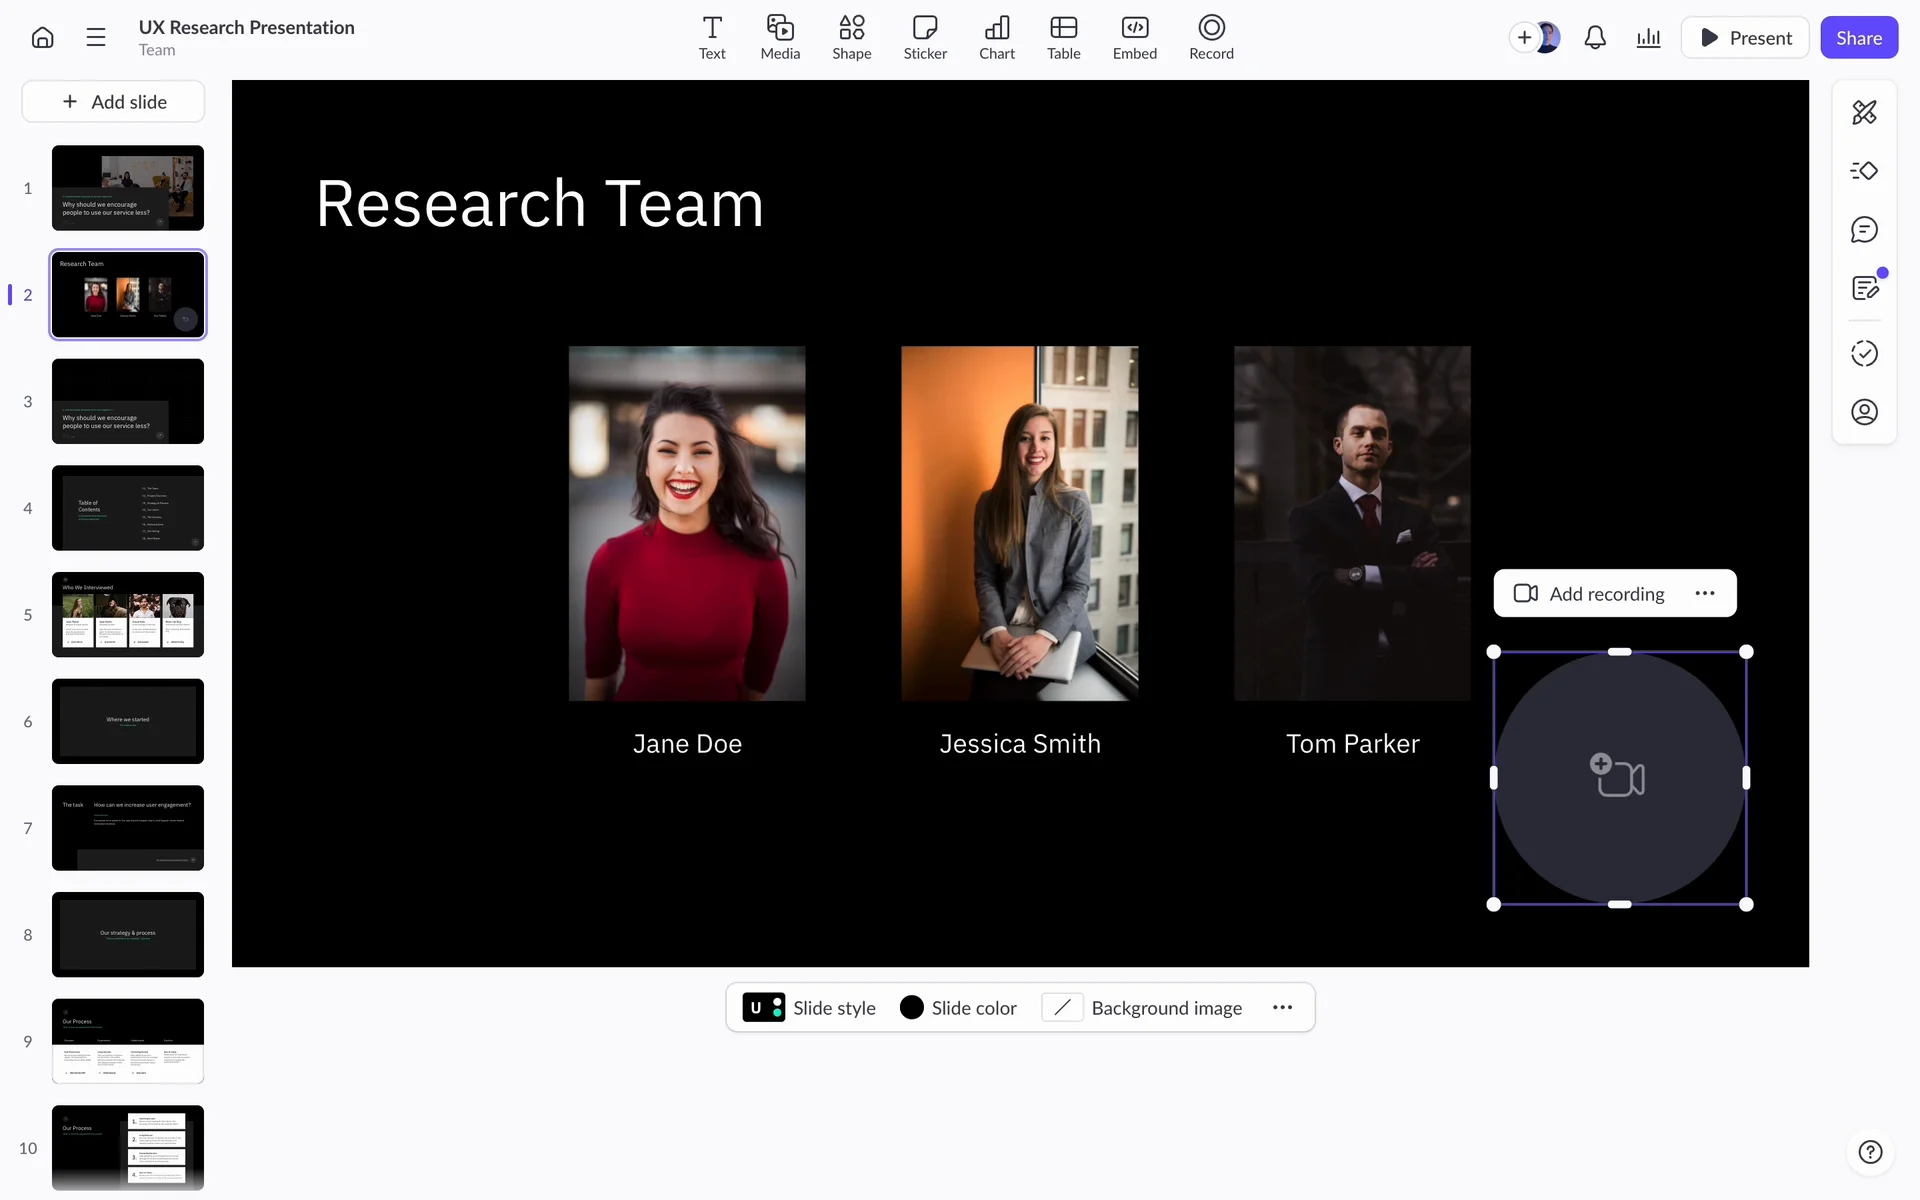Open the home icon

tap(42, 38)
